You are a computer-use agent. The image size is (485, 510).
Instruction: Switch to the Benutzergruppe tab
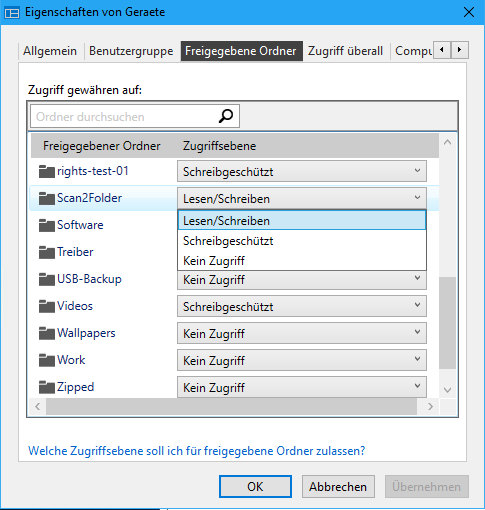pyautogui.click(x=131, y=51)
